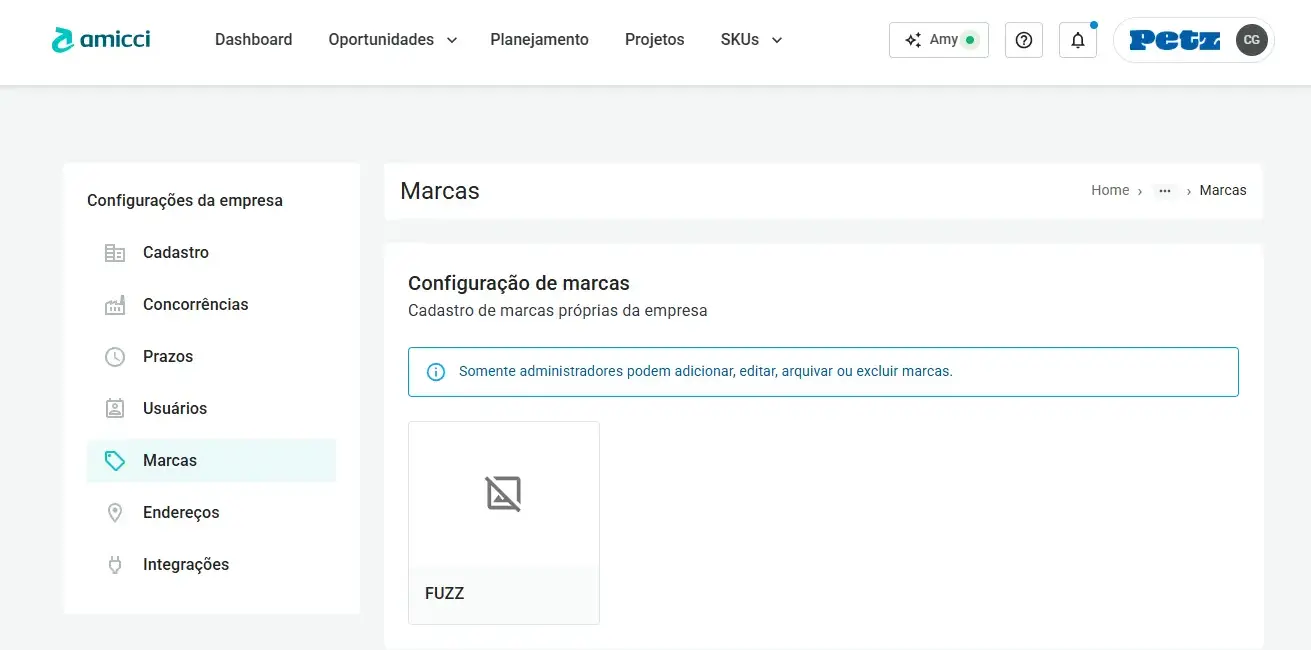The width and height of the screenshot is (1311, 650).
Task: Open the help question mark icon
Action: (x=1023, y=40)
